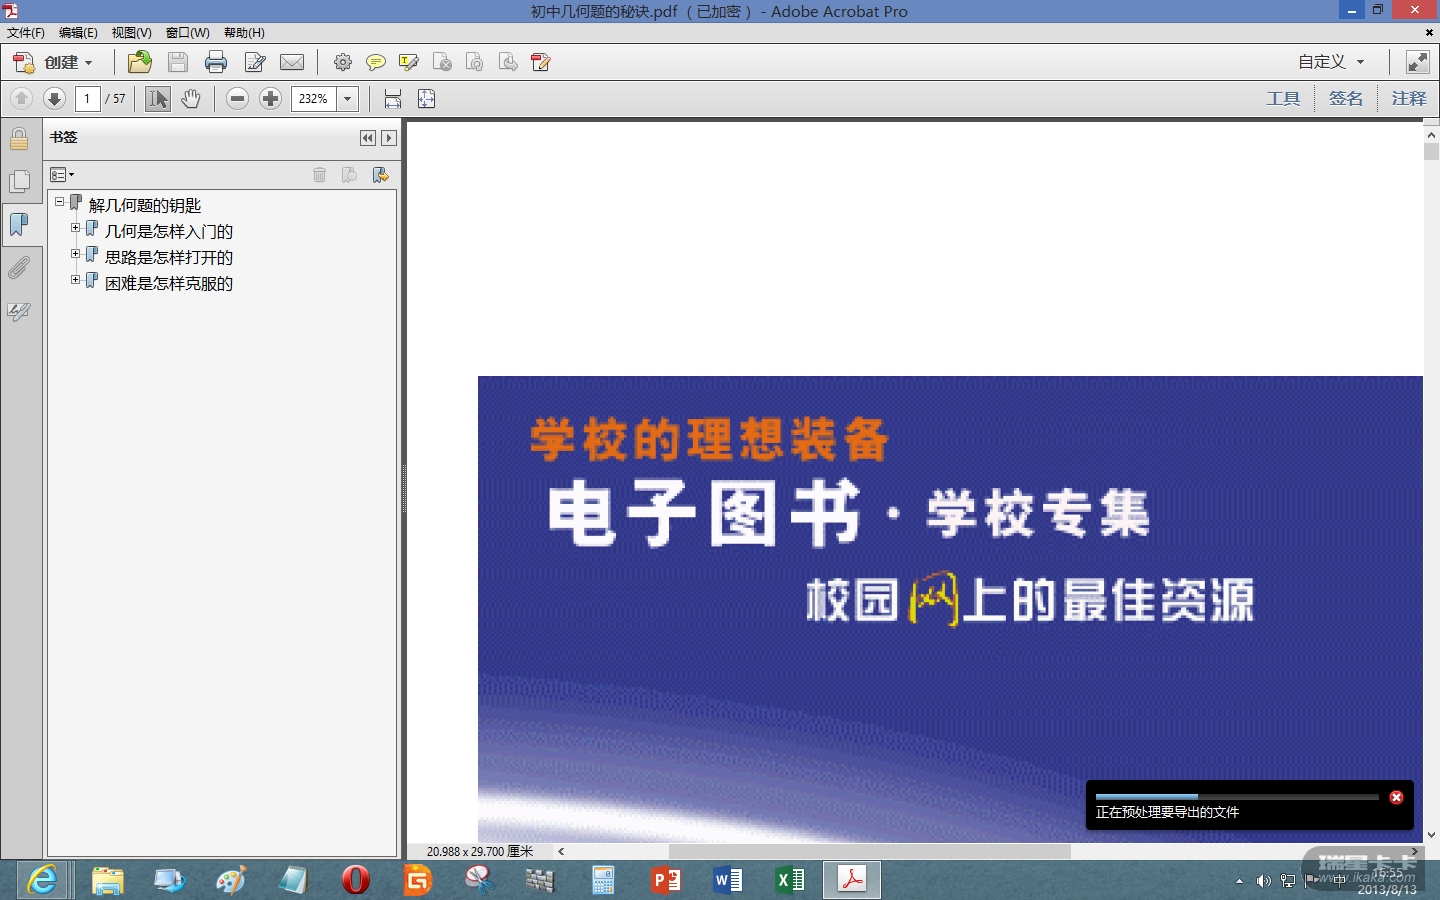This screenshot has height=900, width=1440.
Task: Open the bookmarks options menu dropdown
Action: (x=62, y=175)
